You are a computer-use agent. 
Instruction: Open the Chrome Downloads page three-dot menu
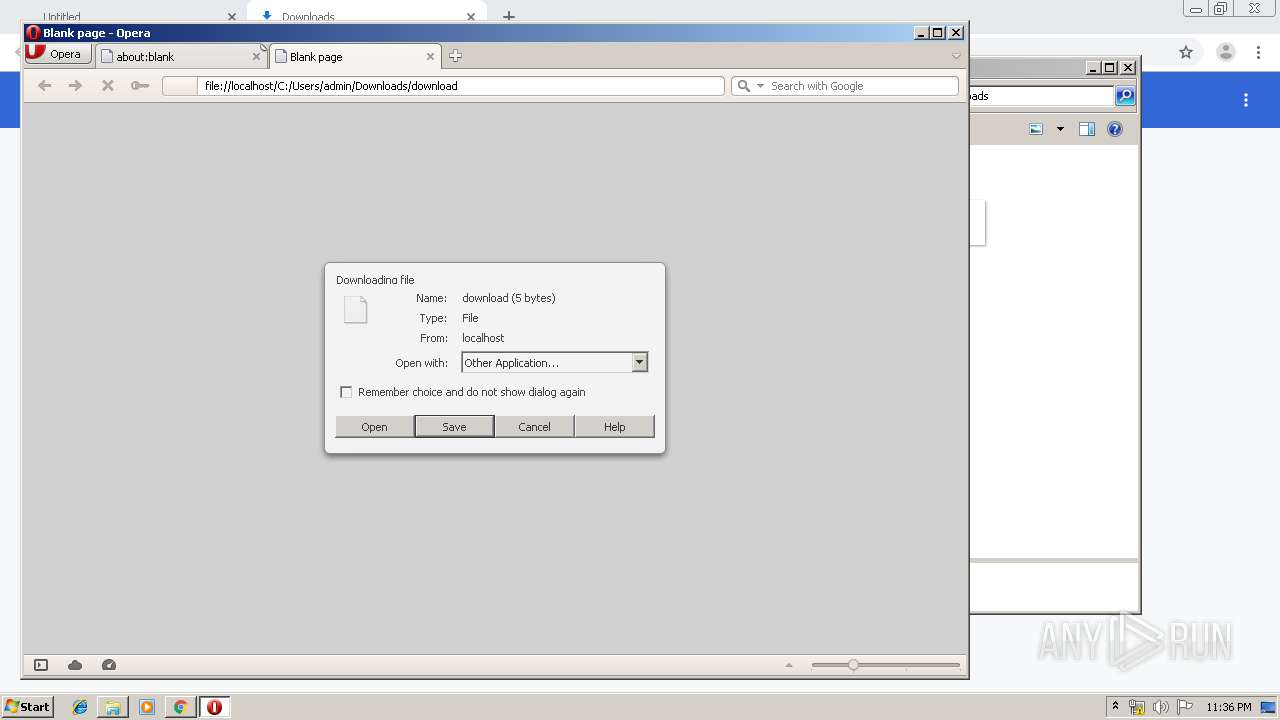pos(1246,100)
